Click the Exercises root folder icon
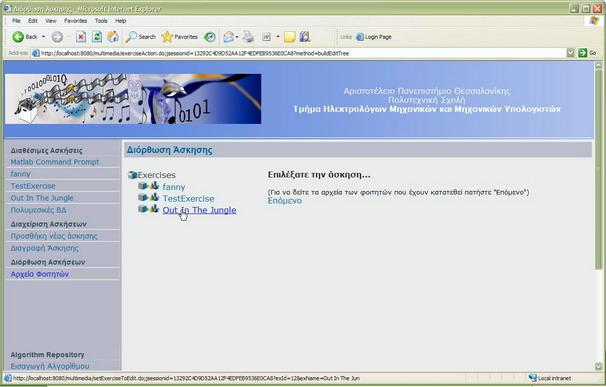Viewport: 606px width, 387px height. [x=133, y=175]
